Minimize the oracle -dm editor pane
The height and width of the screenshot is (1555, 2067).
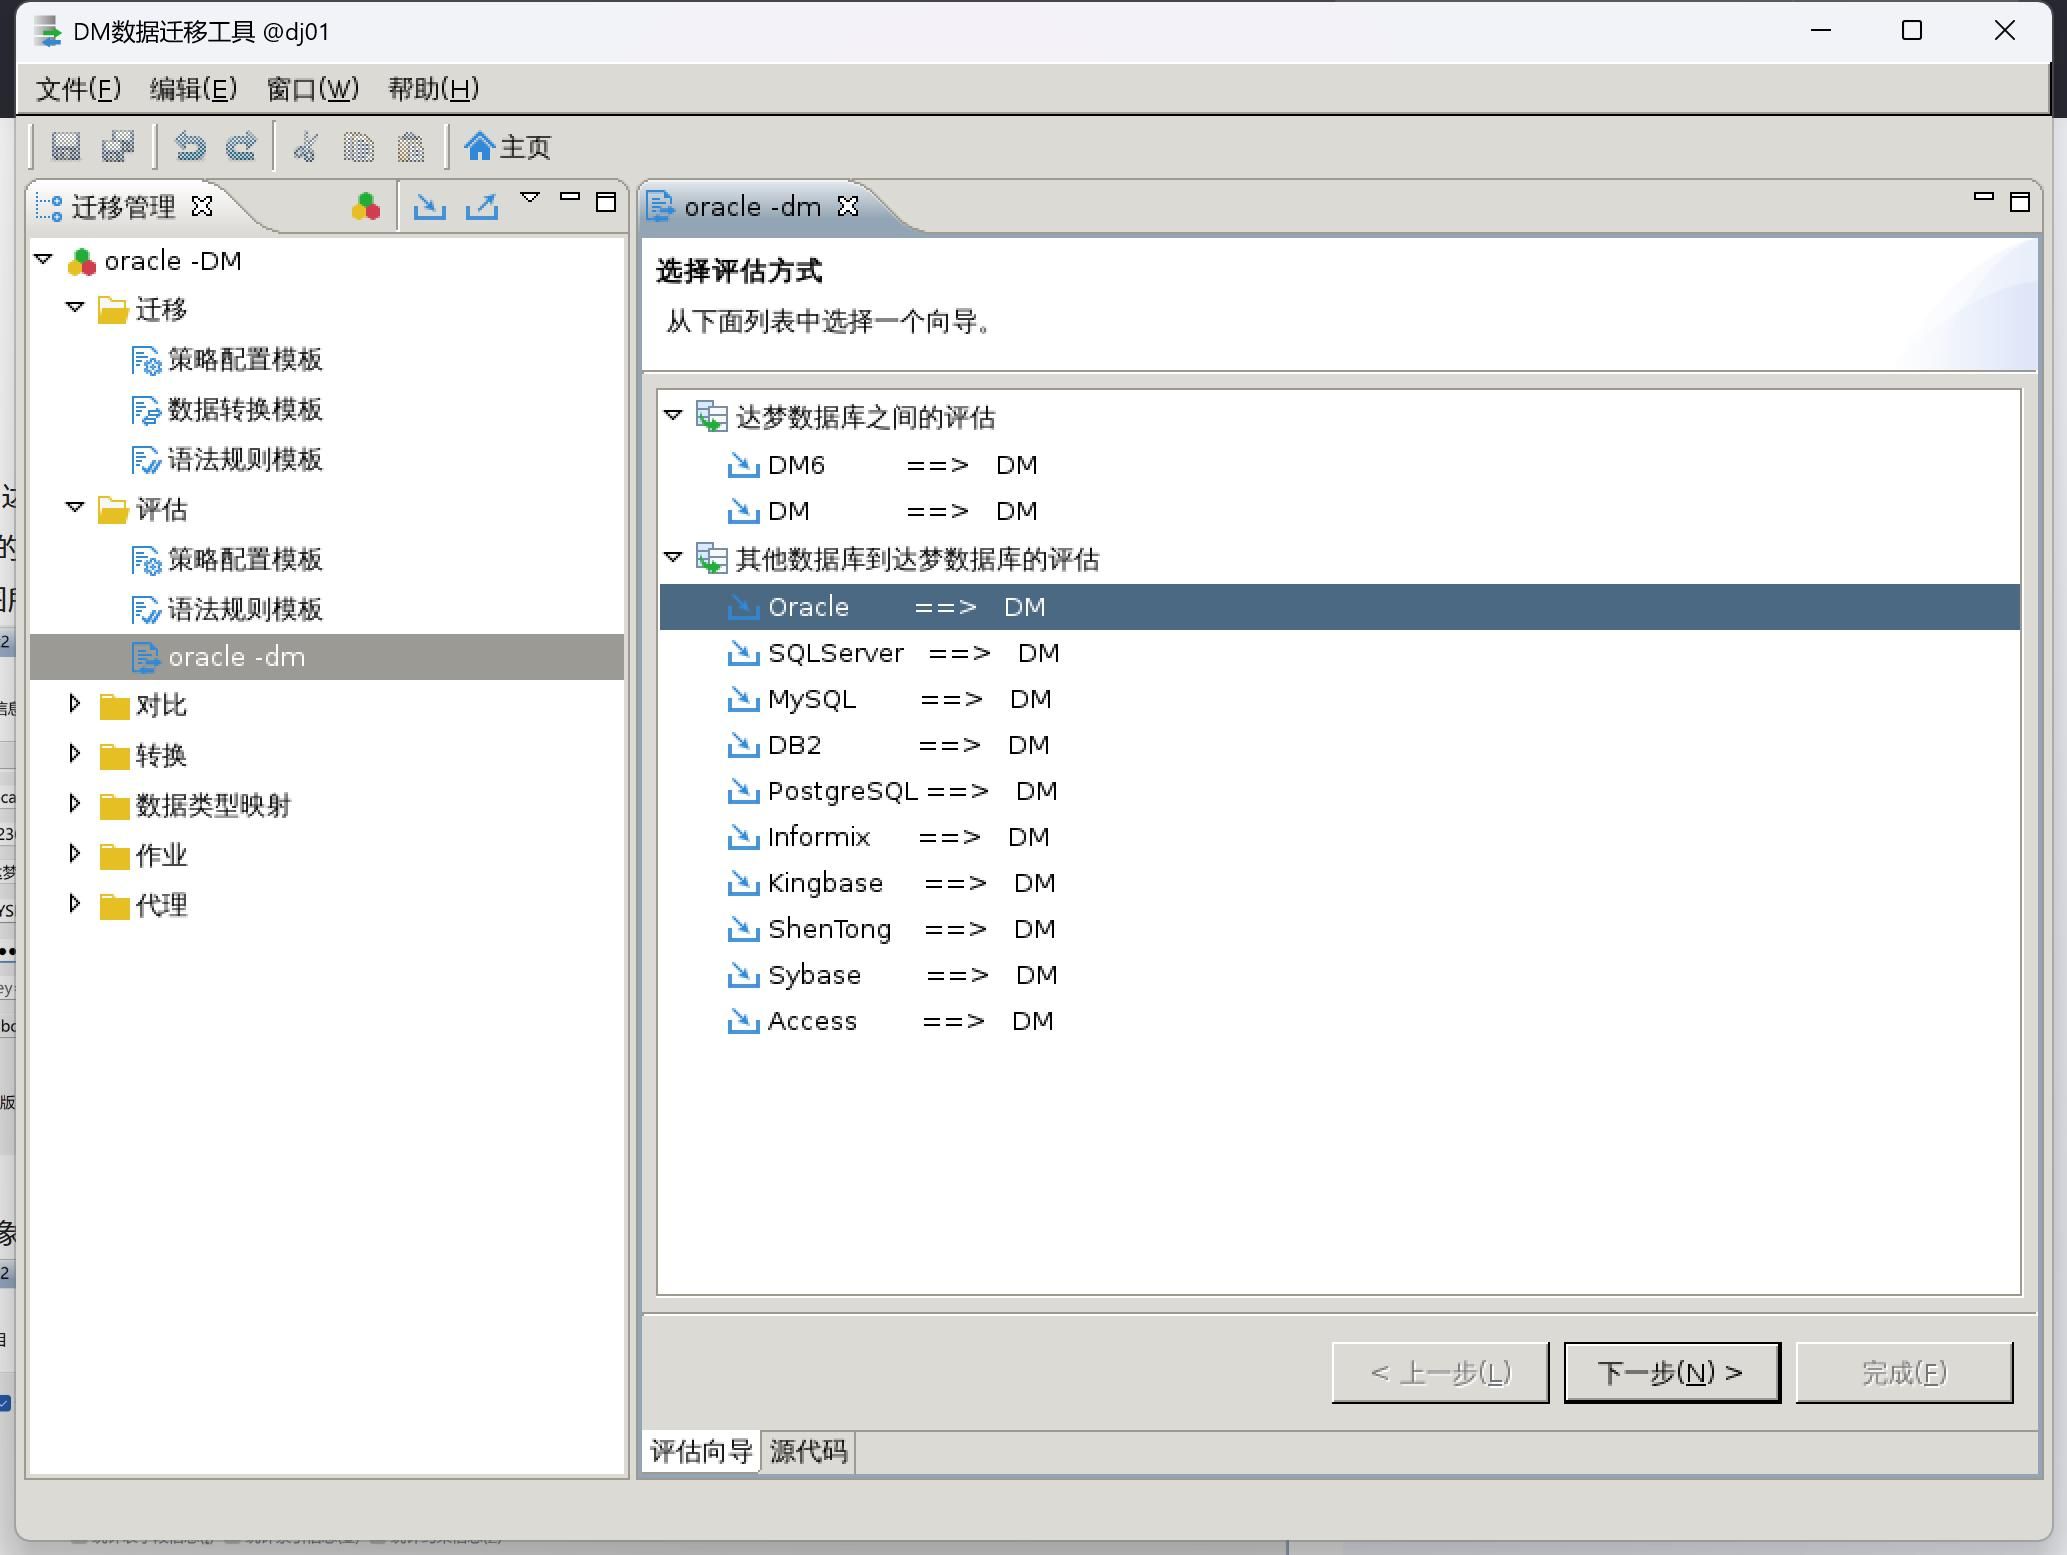(x=1983, y=198)
